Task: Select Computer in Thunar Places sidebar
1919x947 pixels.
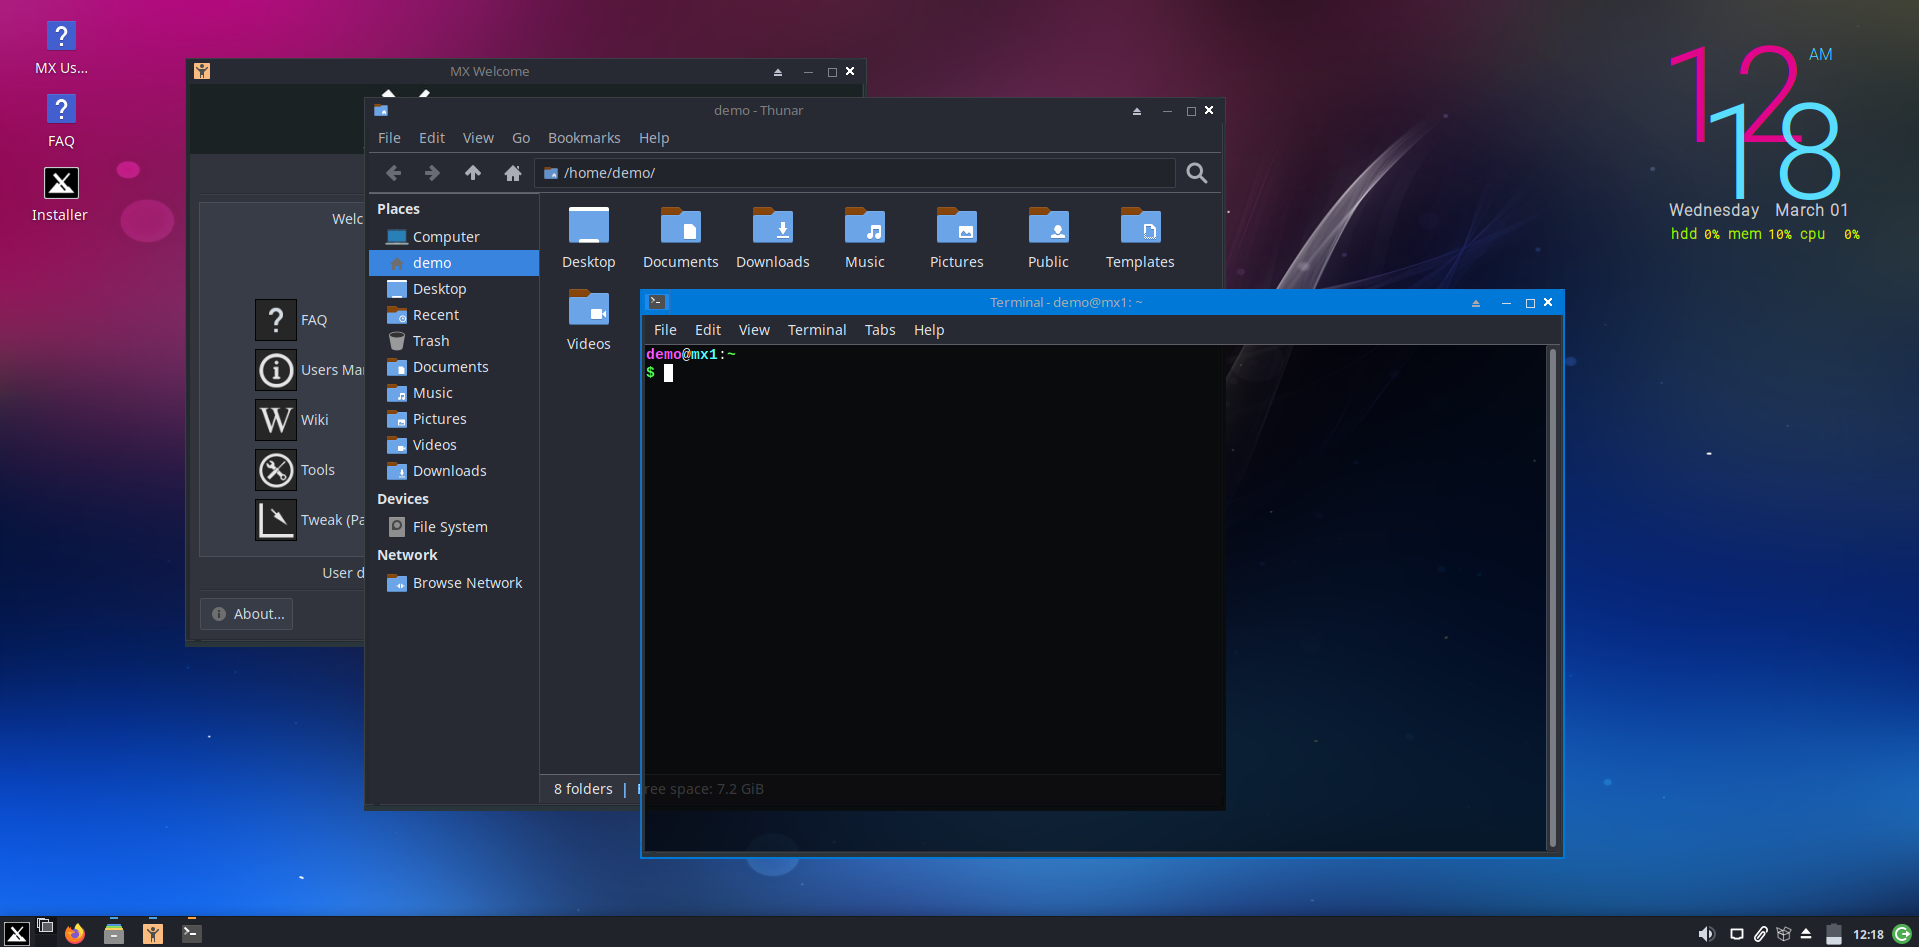Action: coord(454,237)
